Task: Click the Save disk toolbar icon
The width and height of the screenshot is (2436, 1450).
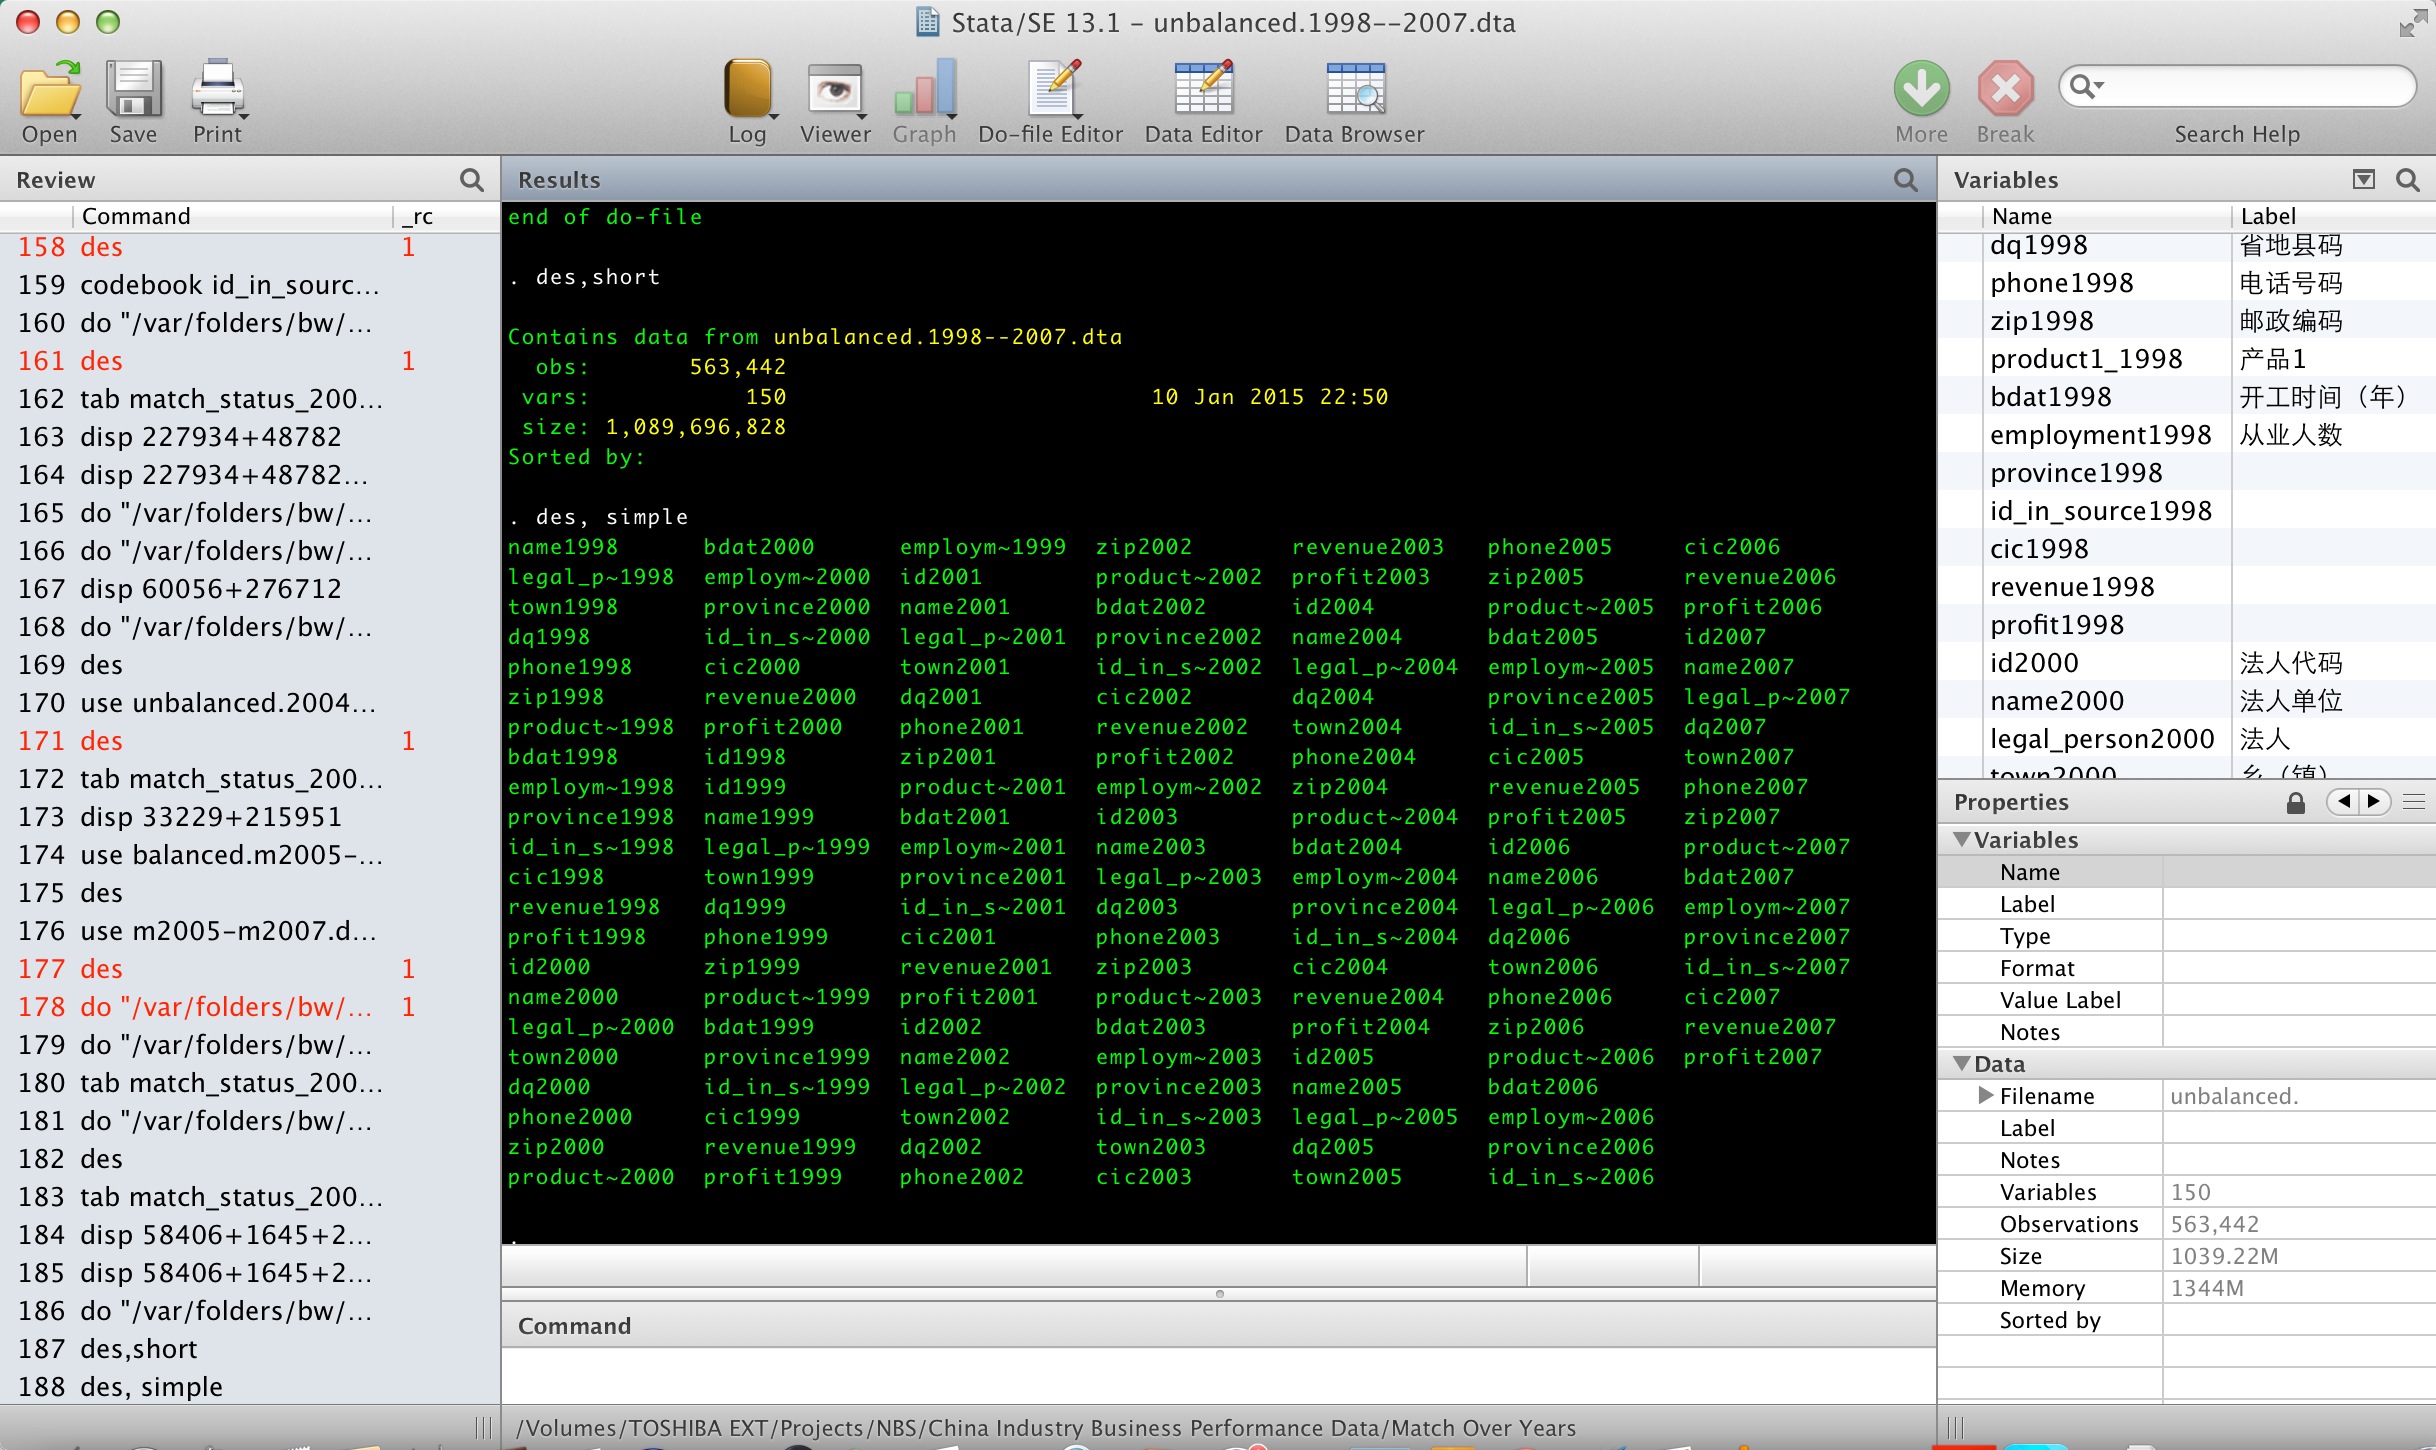Action: point(133,90)
